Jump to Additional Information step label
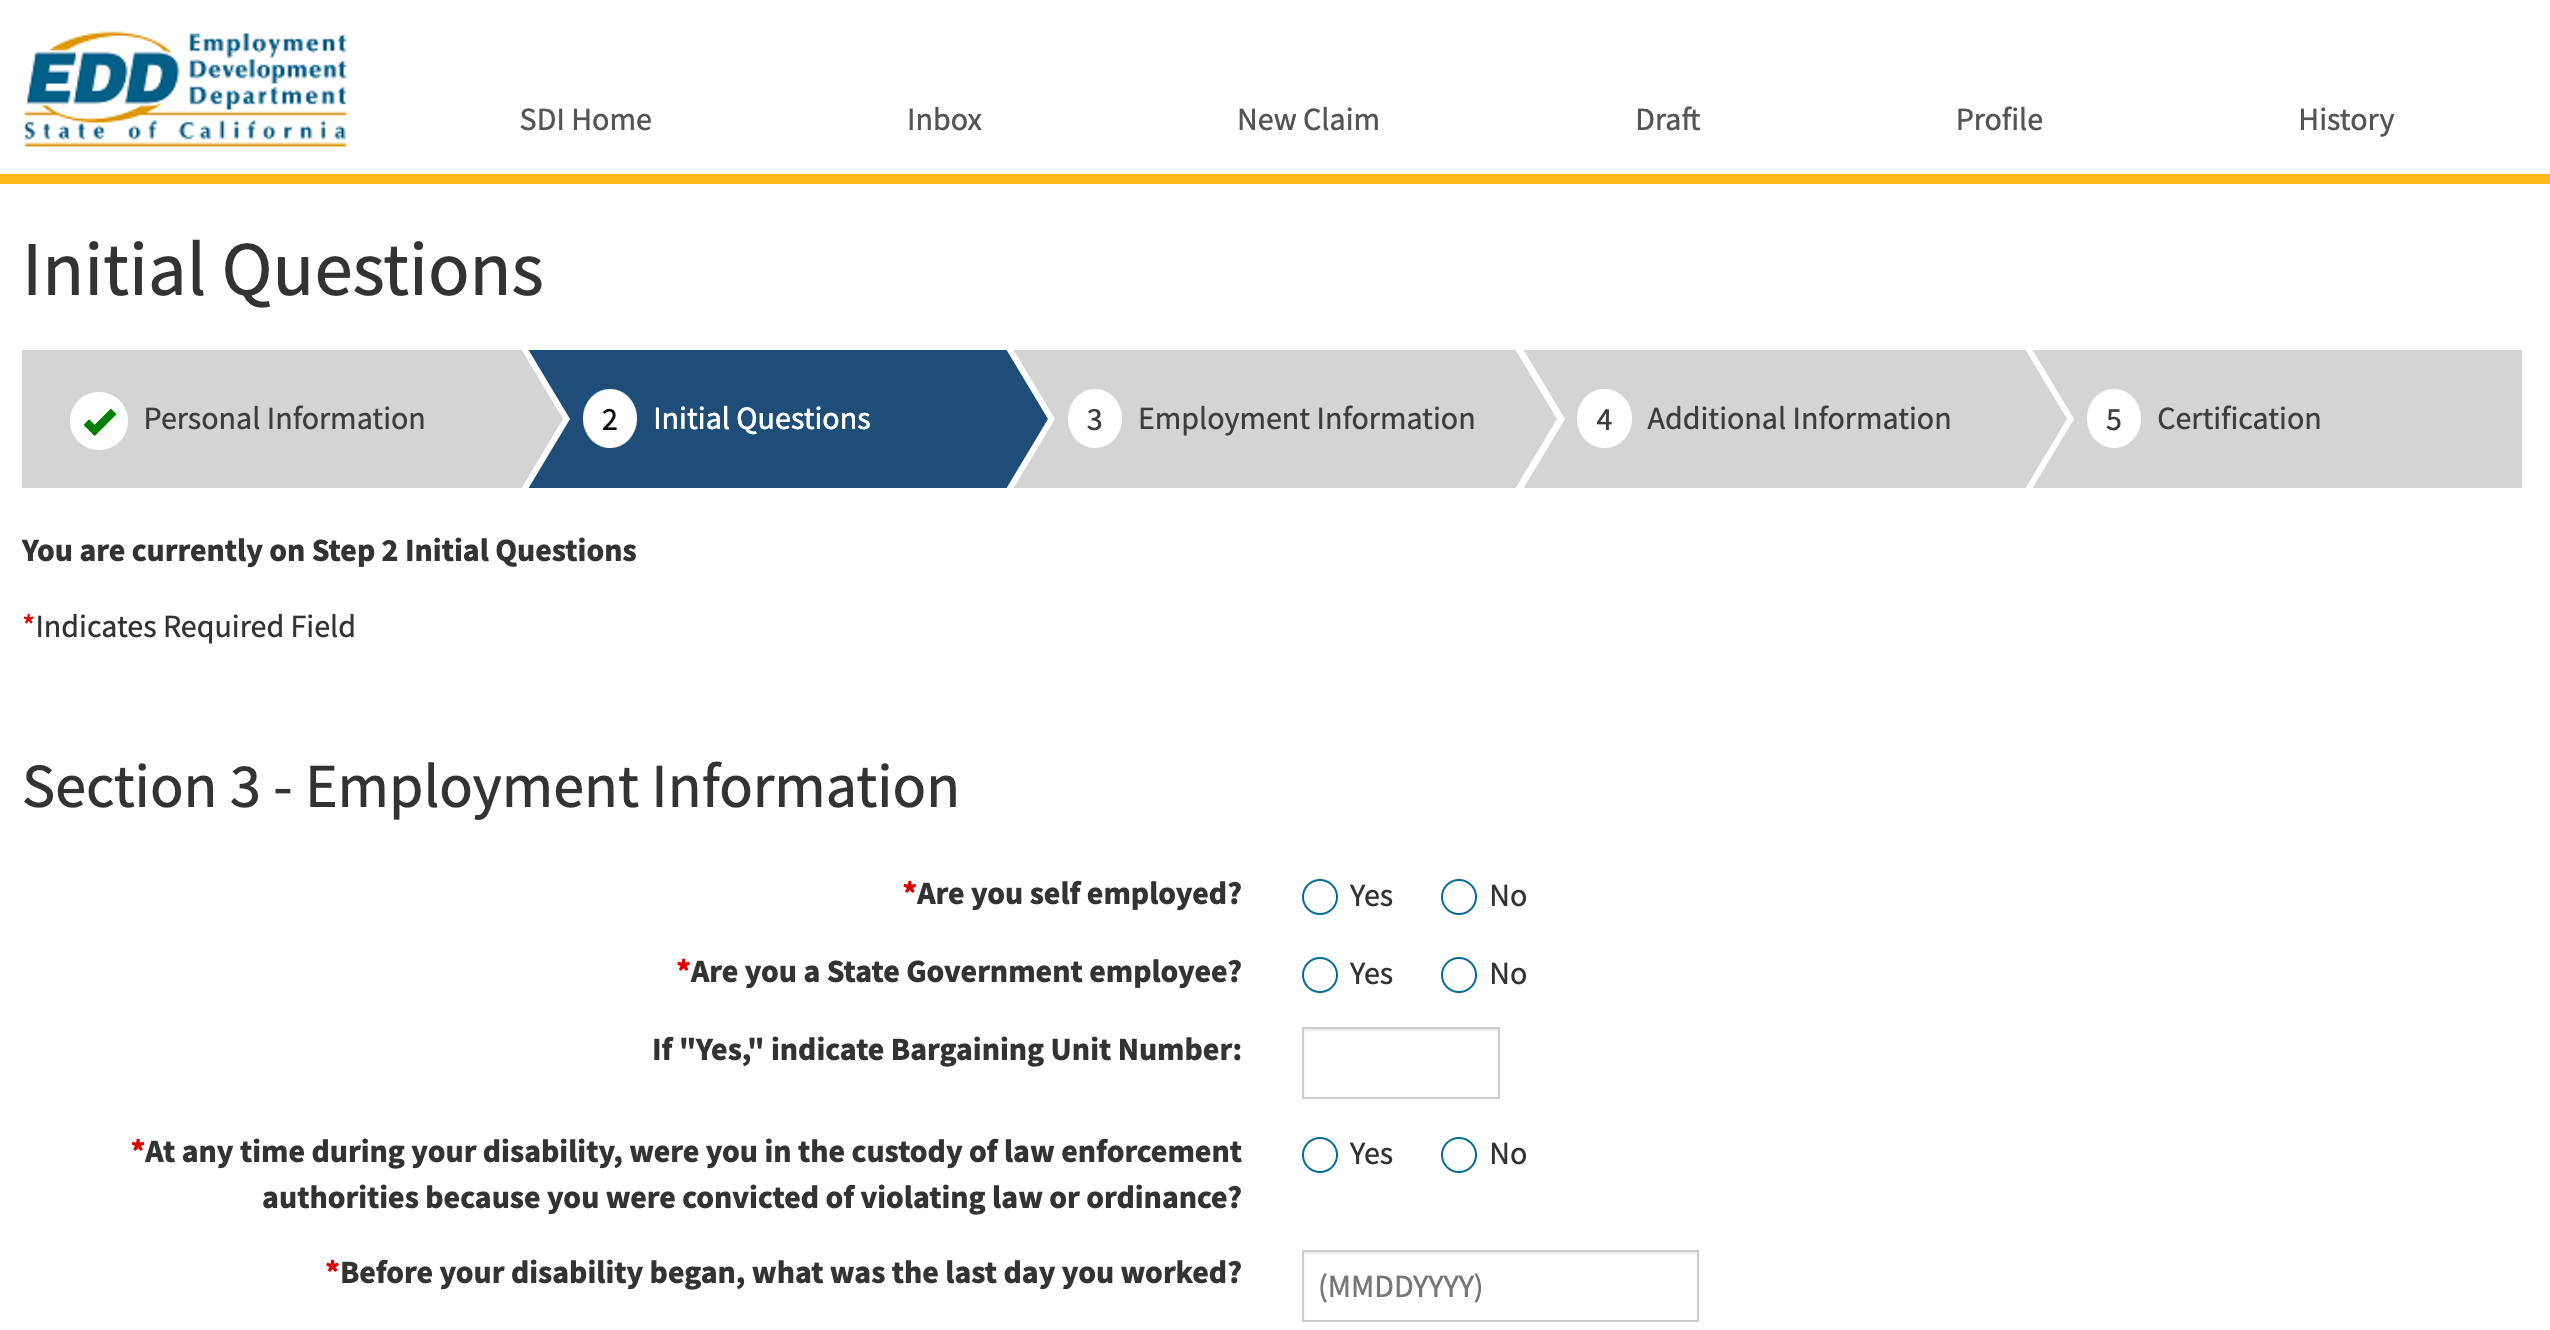The width and height of the screenshot is (2550, 1330). (x=1798, y=419)
